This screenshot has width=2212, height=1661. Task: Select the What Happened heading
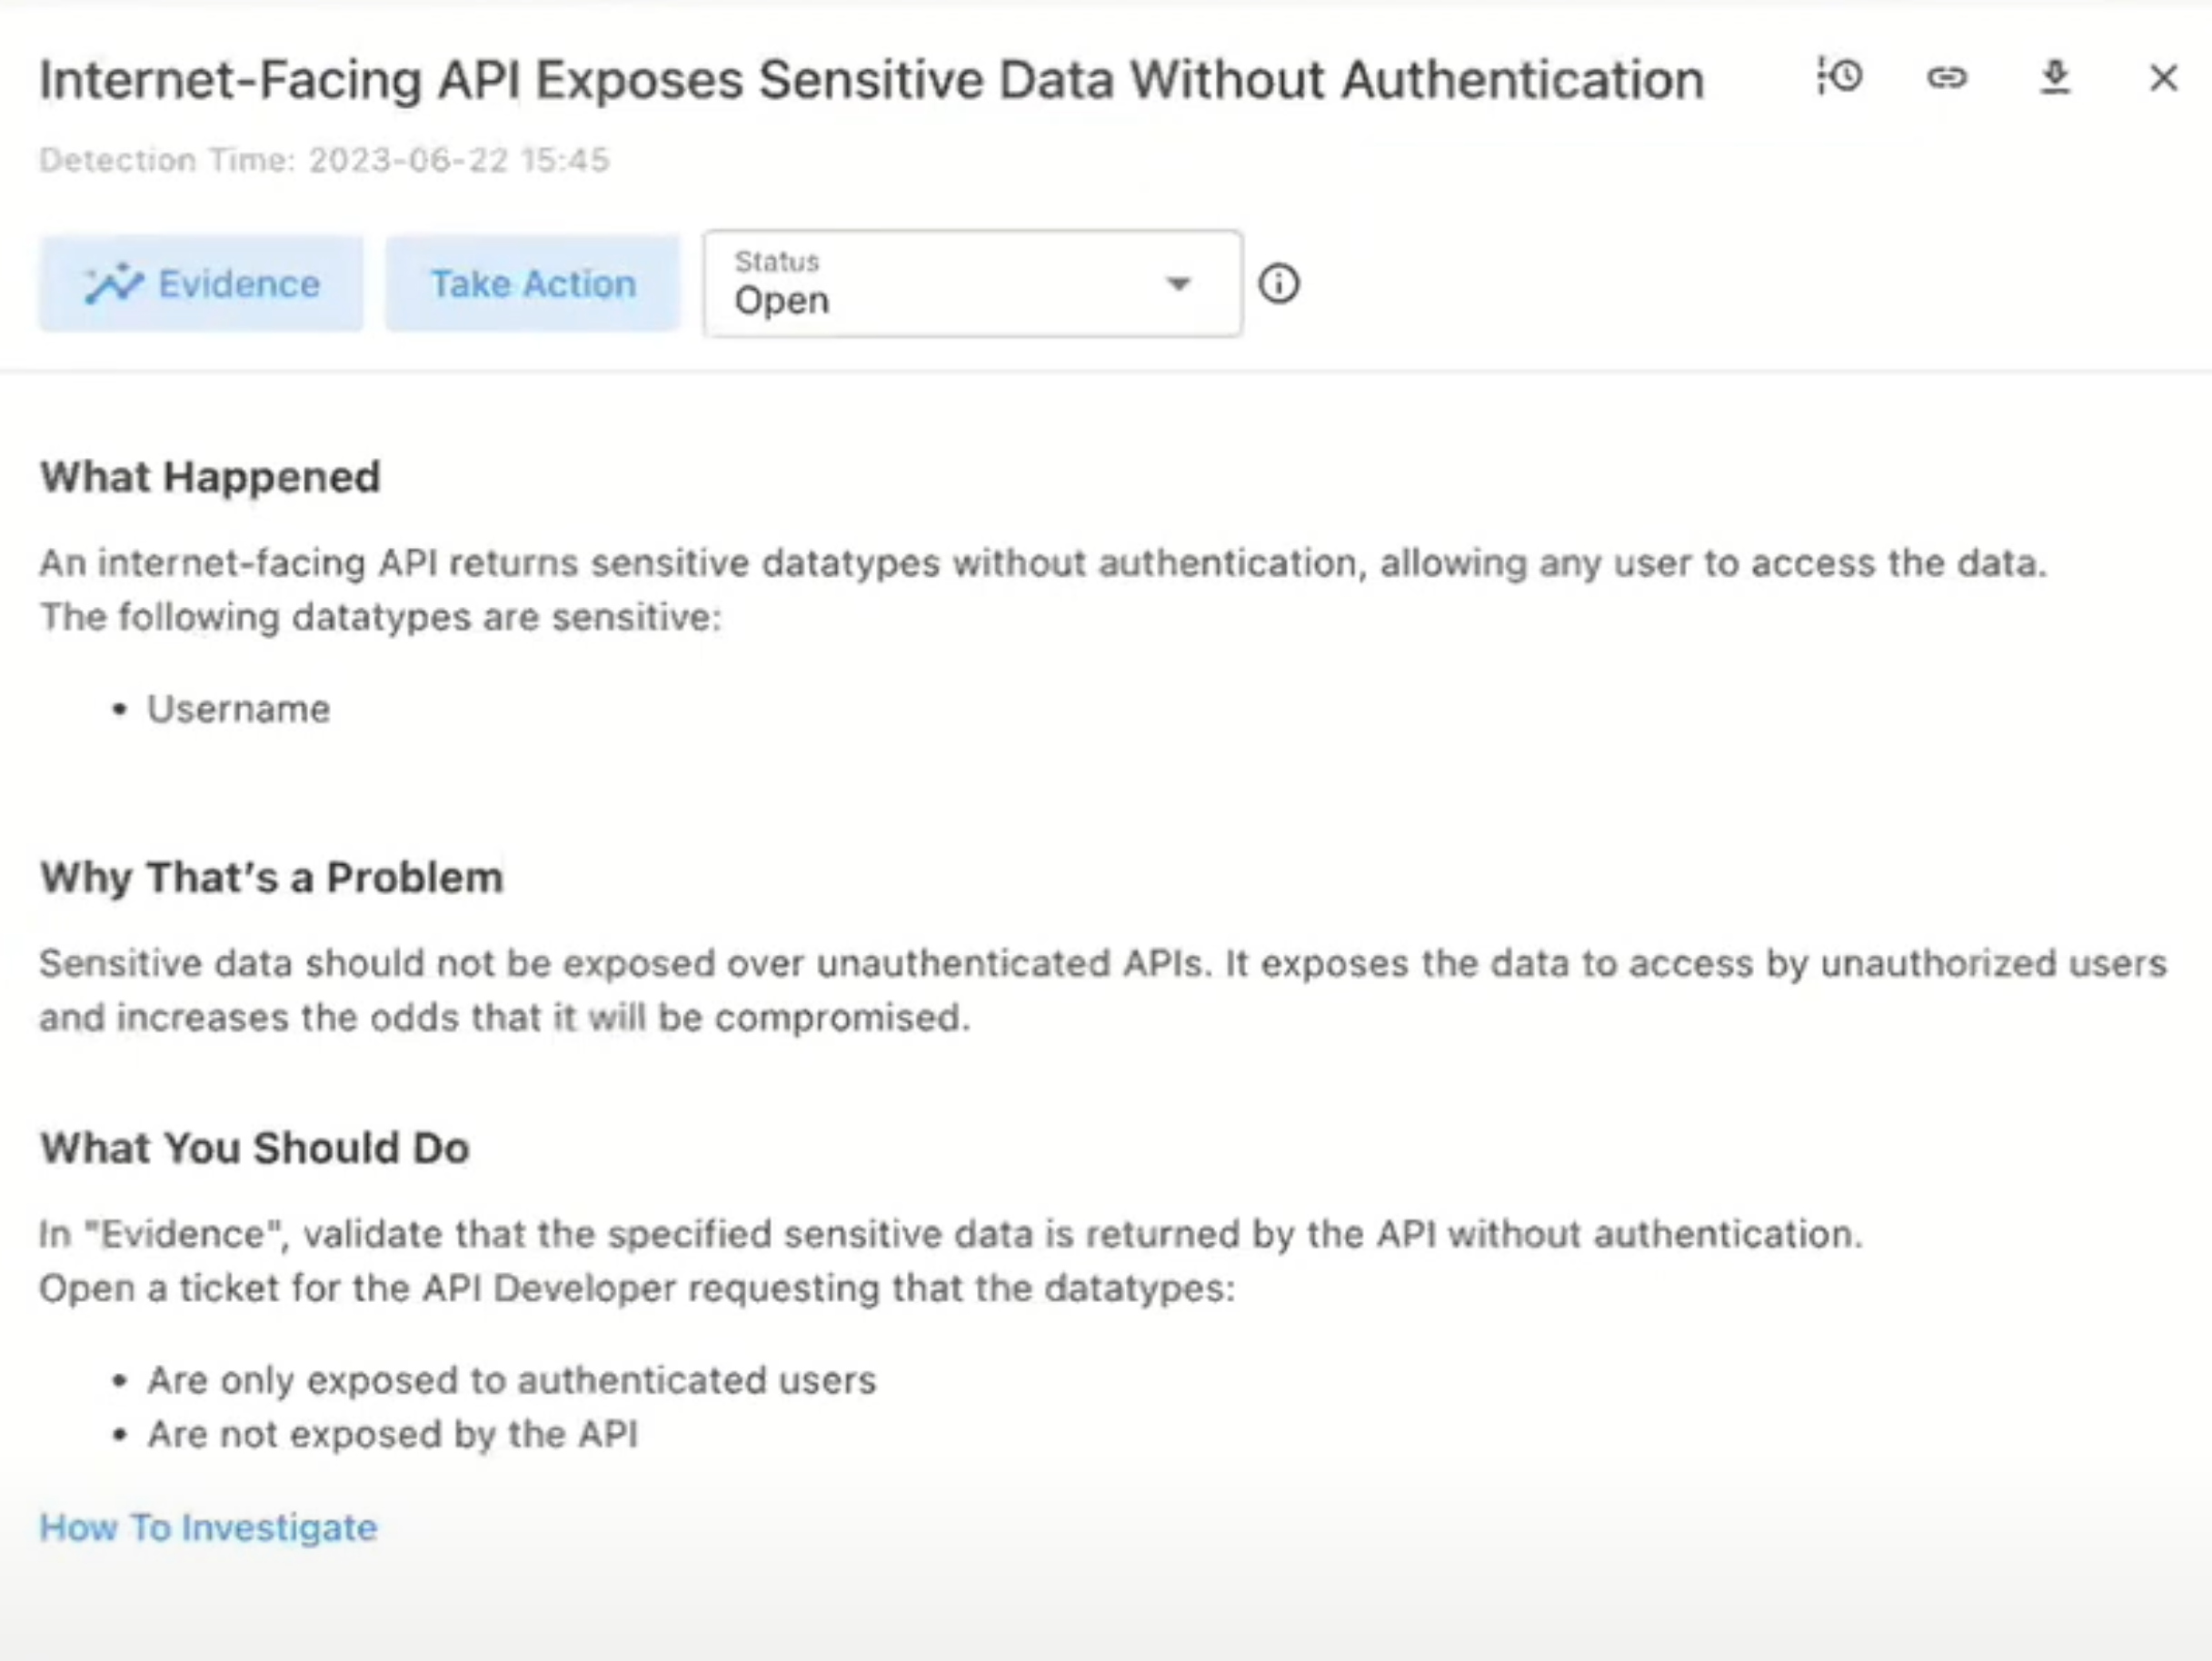tap(210, 477)
